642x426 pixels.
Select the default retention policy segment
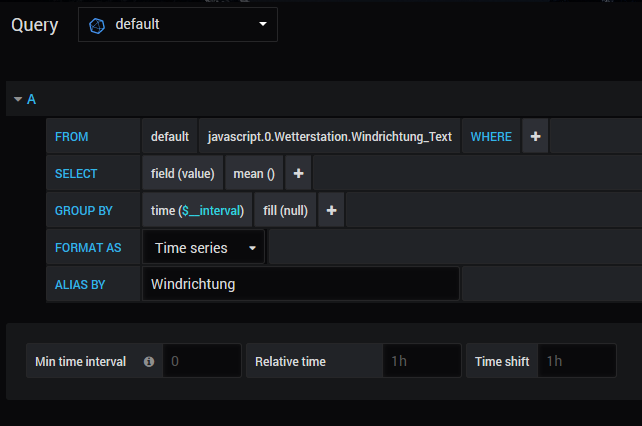(x=170, y=136)
